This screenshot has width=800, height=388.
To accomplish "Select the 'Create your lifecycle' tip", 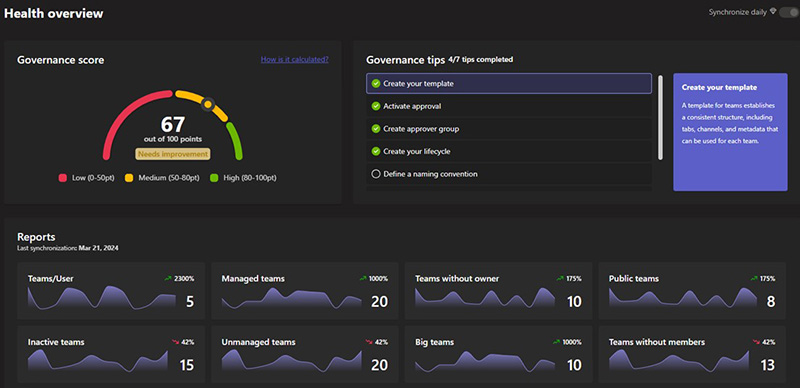I will 509,151.
